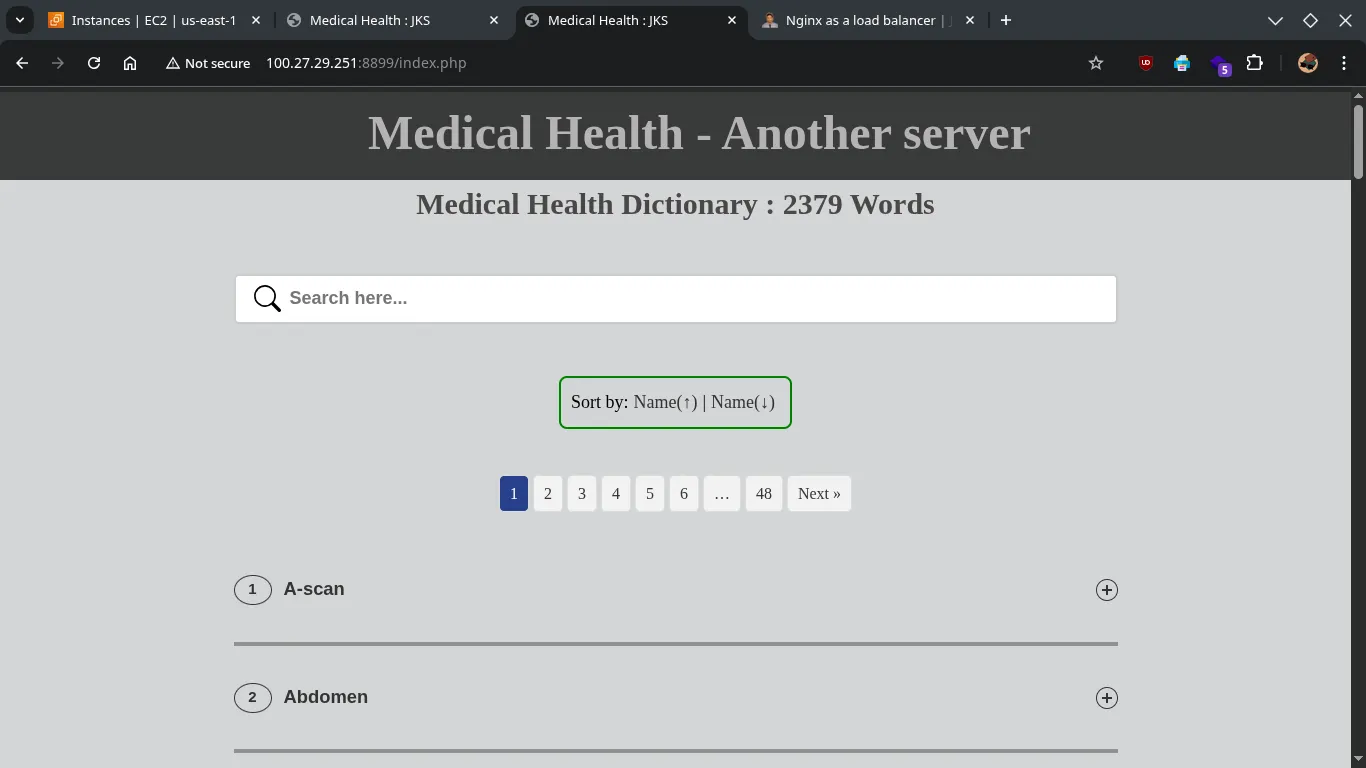1366x768 pixels.
Task: Click the back navigation arrow
Action: coord(22,63)
